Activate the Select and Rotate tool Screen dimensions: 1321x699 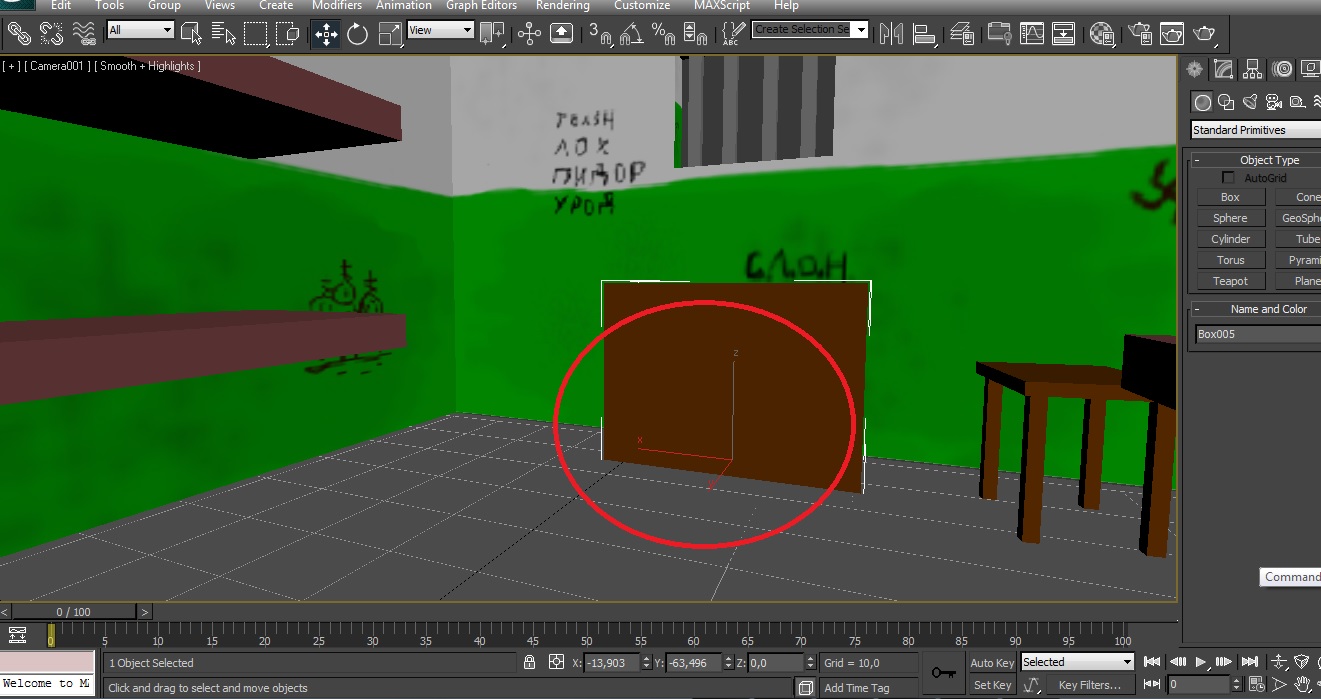click(358, 34)
